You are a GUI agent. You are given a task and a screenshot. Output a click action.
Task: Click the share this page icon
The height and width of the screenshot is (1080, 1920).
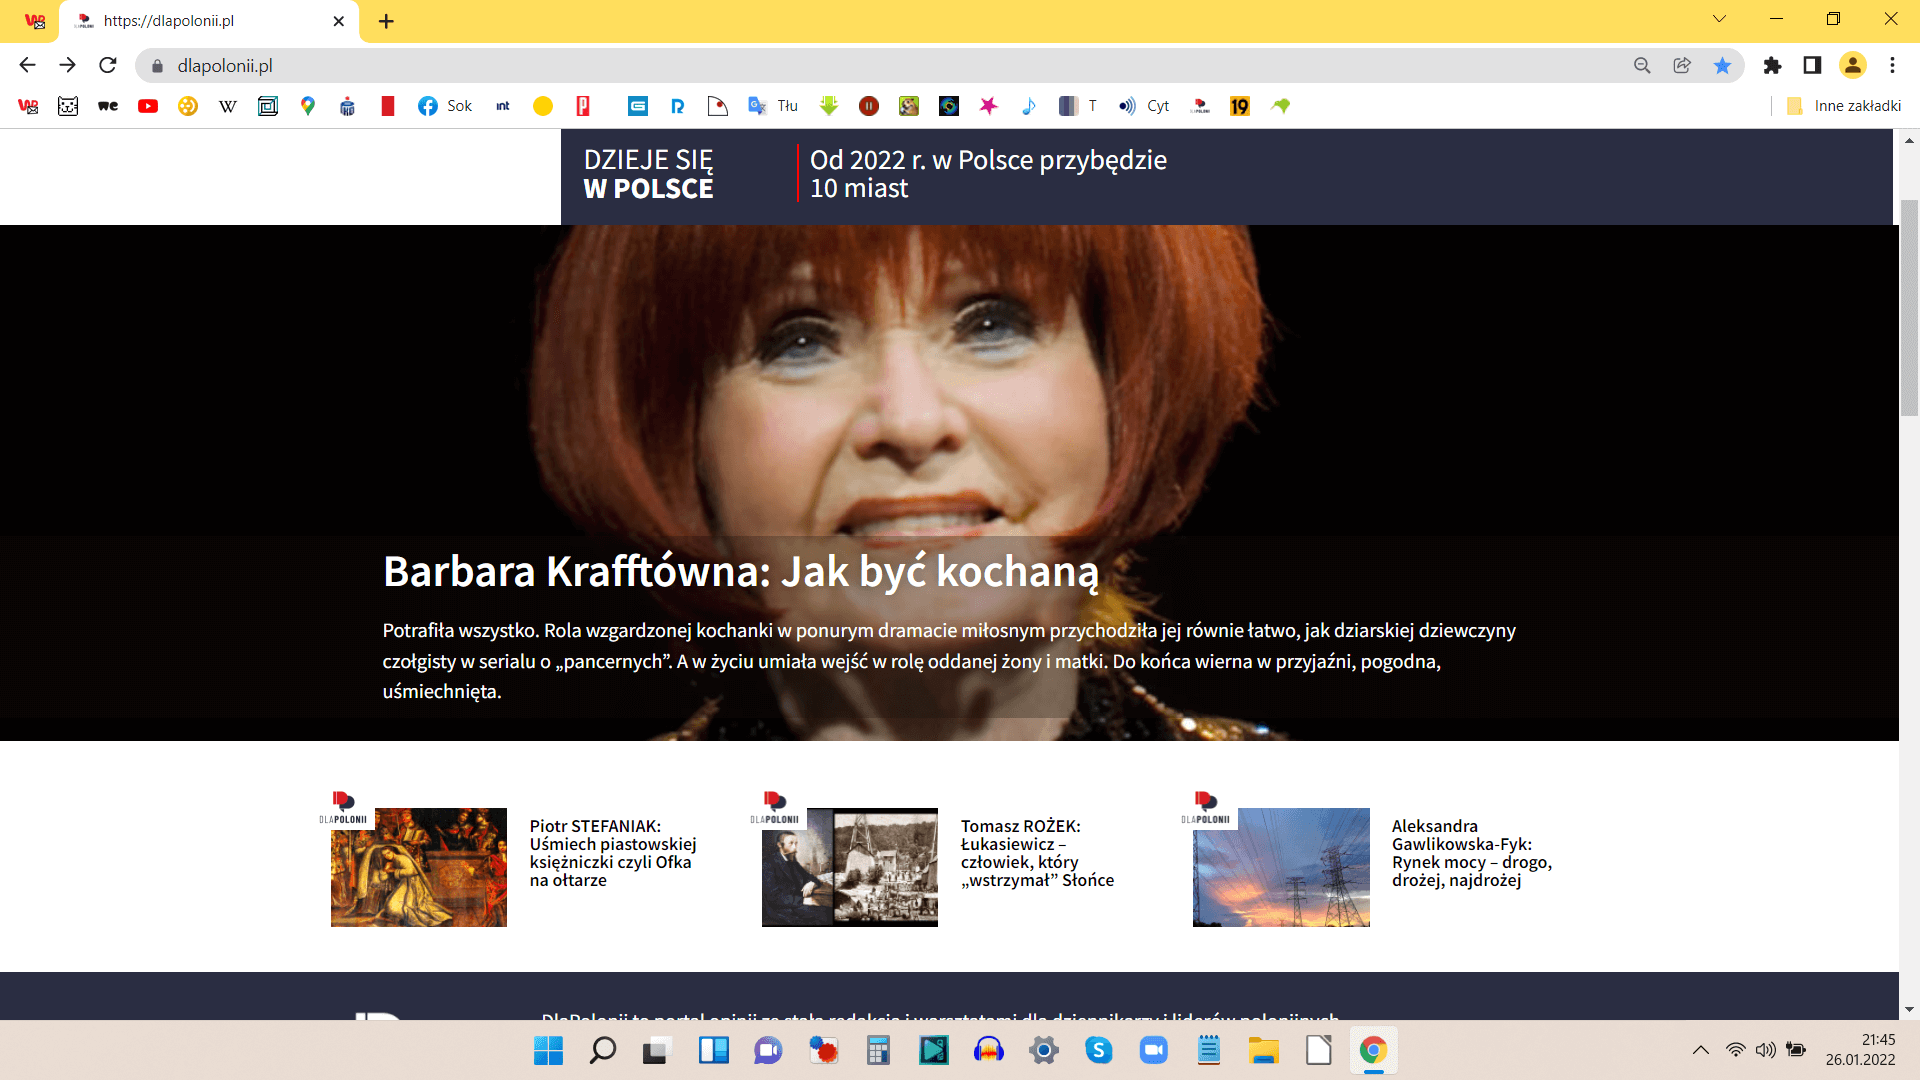1682,66
